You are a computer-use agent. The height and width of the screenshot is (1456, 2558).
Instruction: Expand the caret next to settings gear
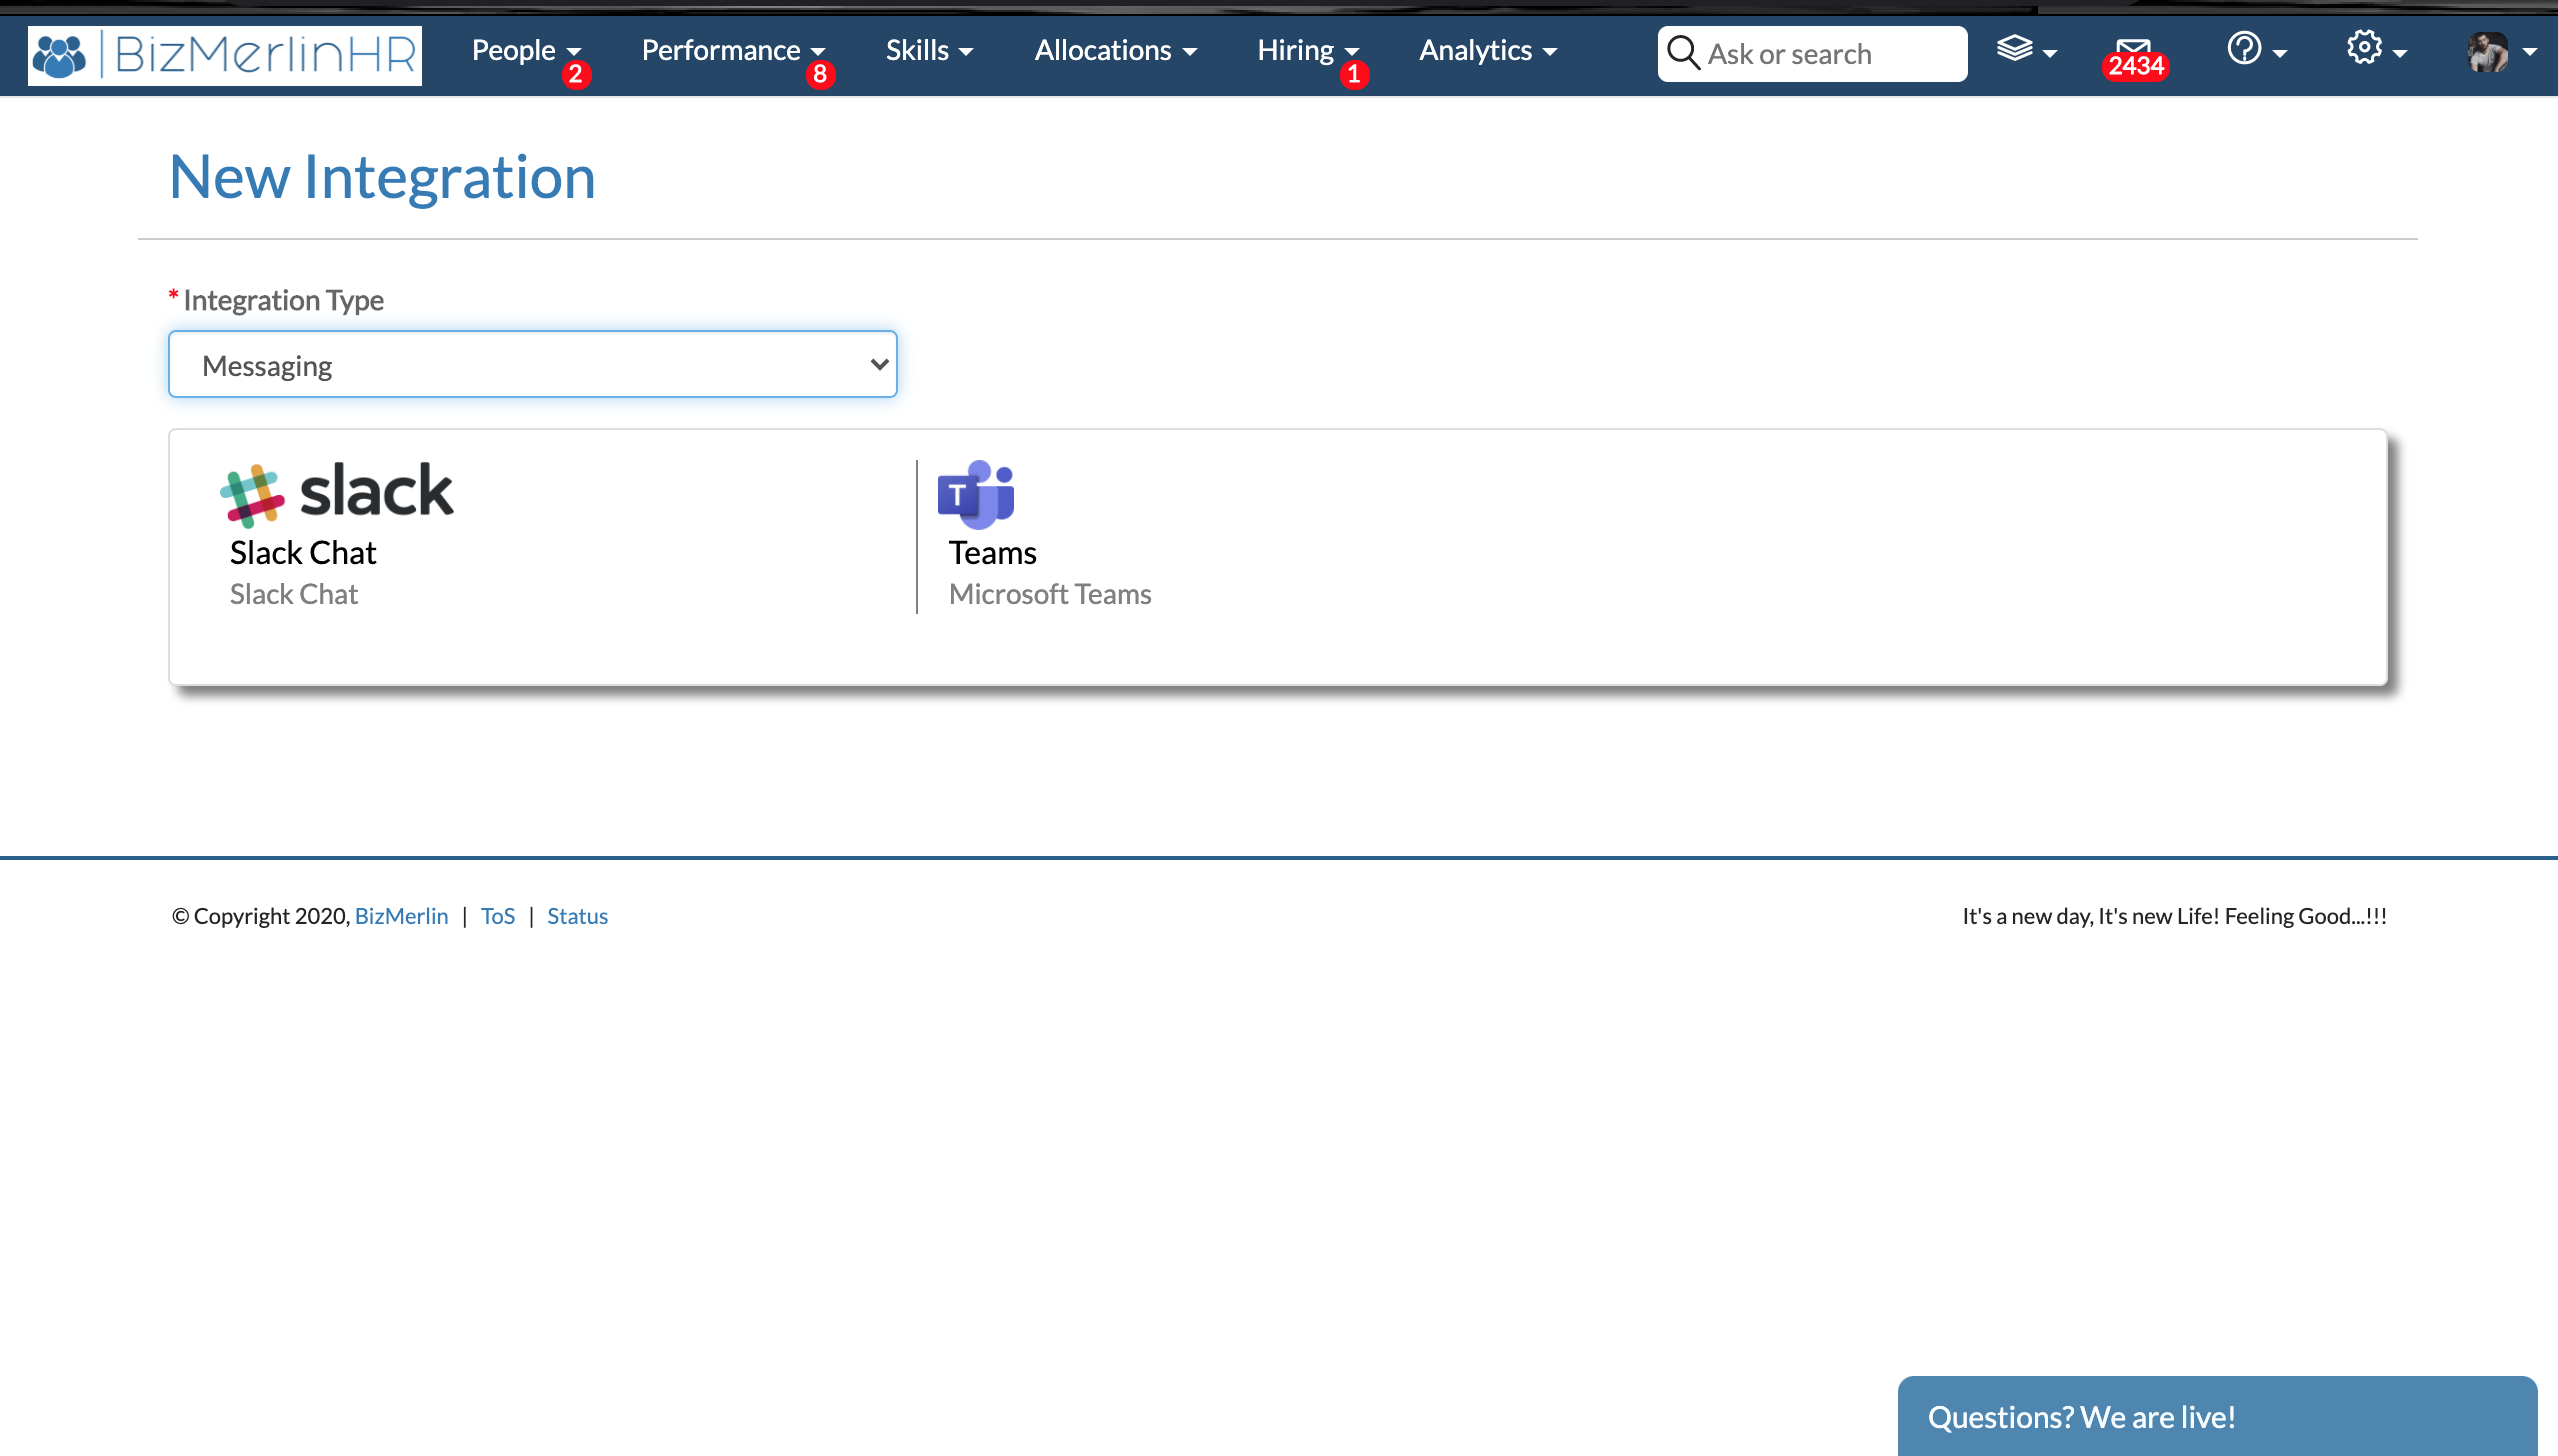[2400, 54]
